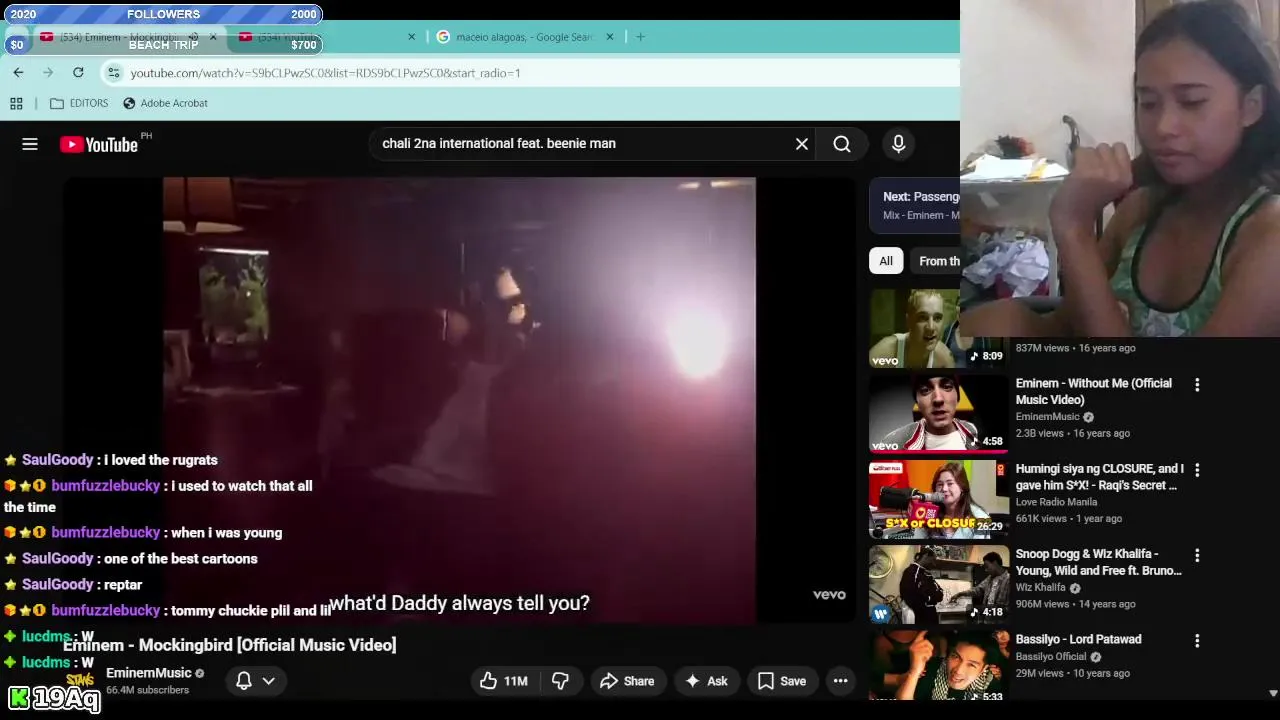Reload the page with the refresh icon

(78, 72)
